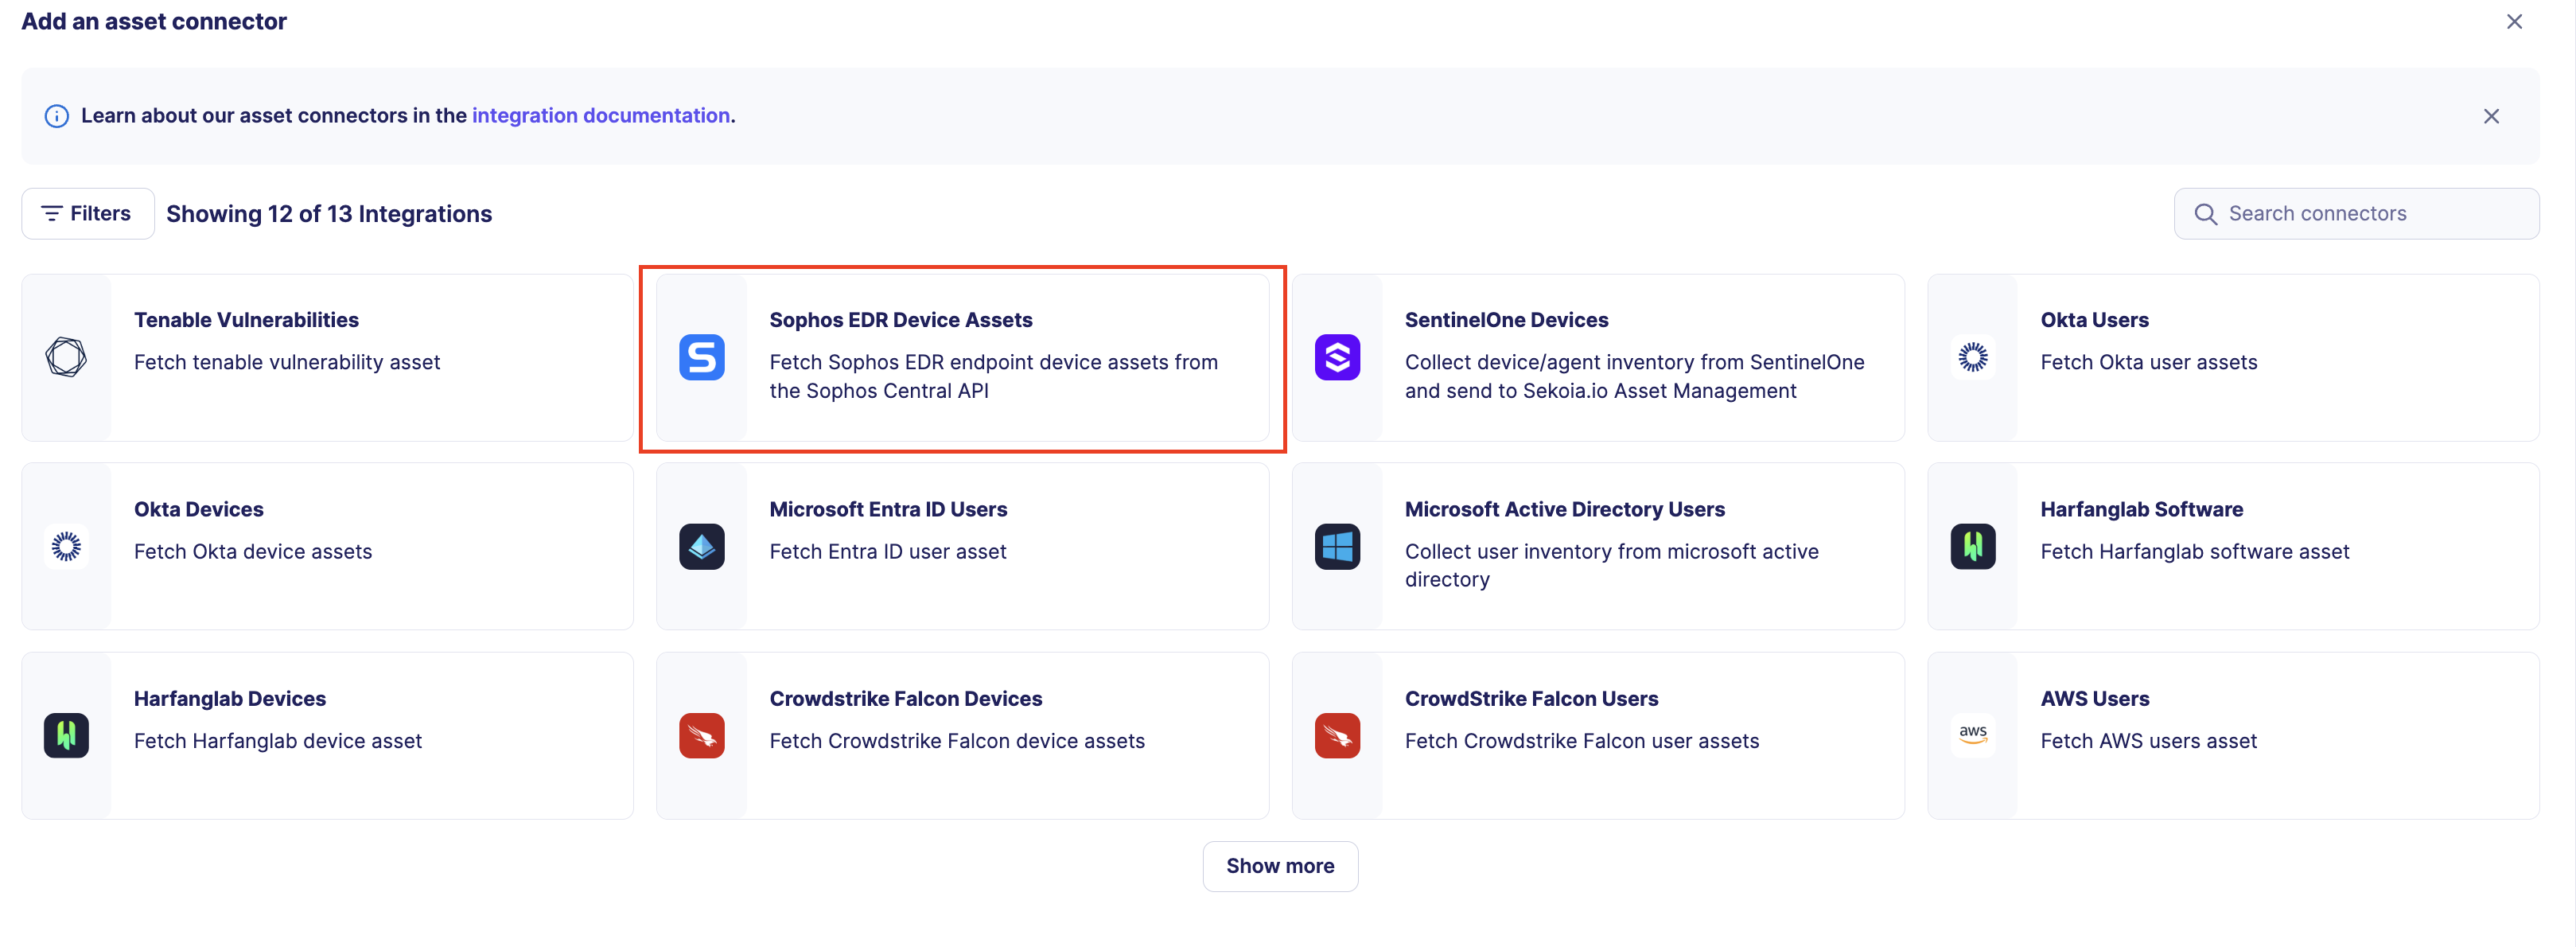Click the Crowdstrike Falcon Devices red icon
The height and width of the screenshot is (947, 2576).
click(x=701, y=735)
